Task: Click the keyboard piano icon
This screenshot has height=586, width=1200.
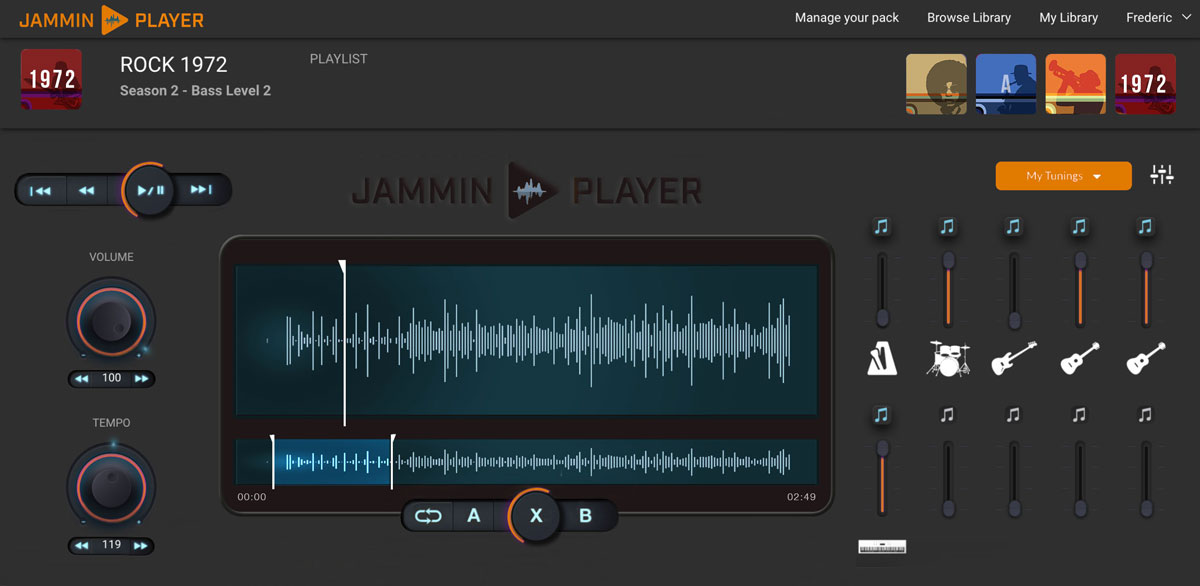Action: tap(882, 547)
